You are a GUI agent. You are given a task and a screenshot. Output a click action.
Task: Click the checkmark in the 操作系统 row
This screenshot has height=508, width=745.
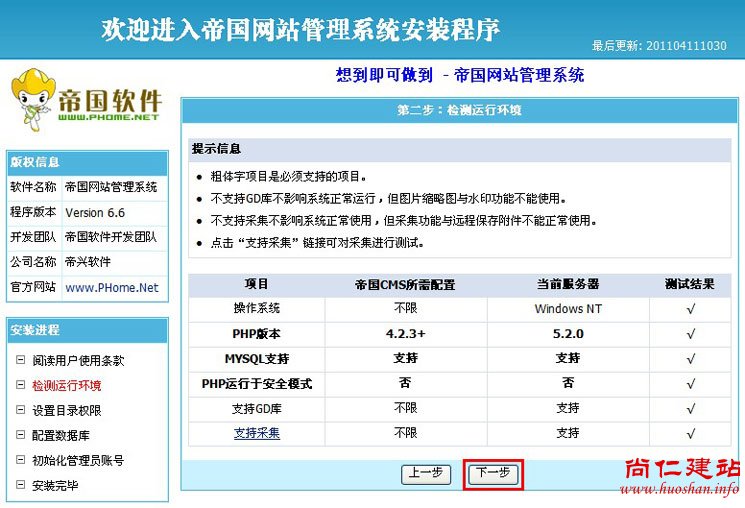click(x=690, y=309)
